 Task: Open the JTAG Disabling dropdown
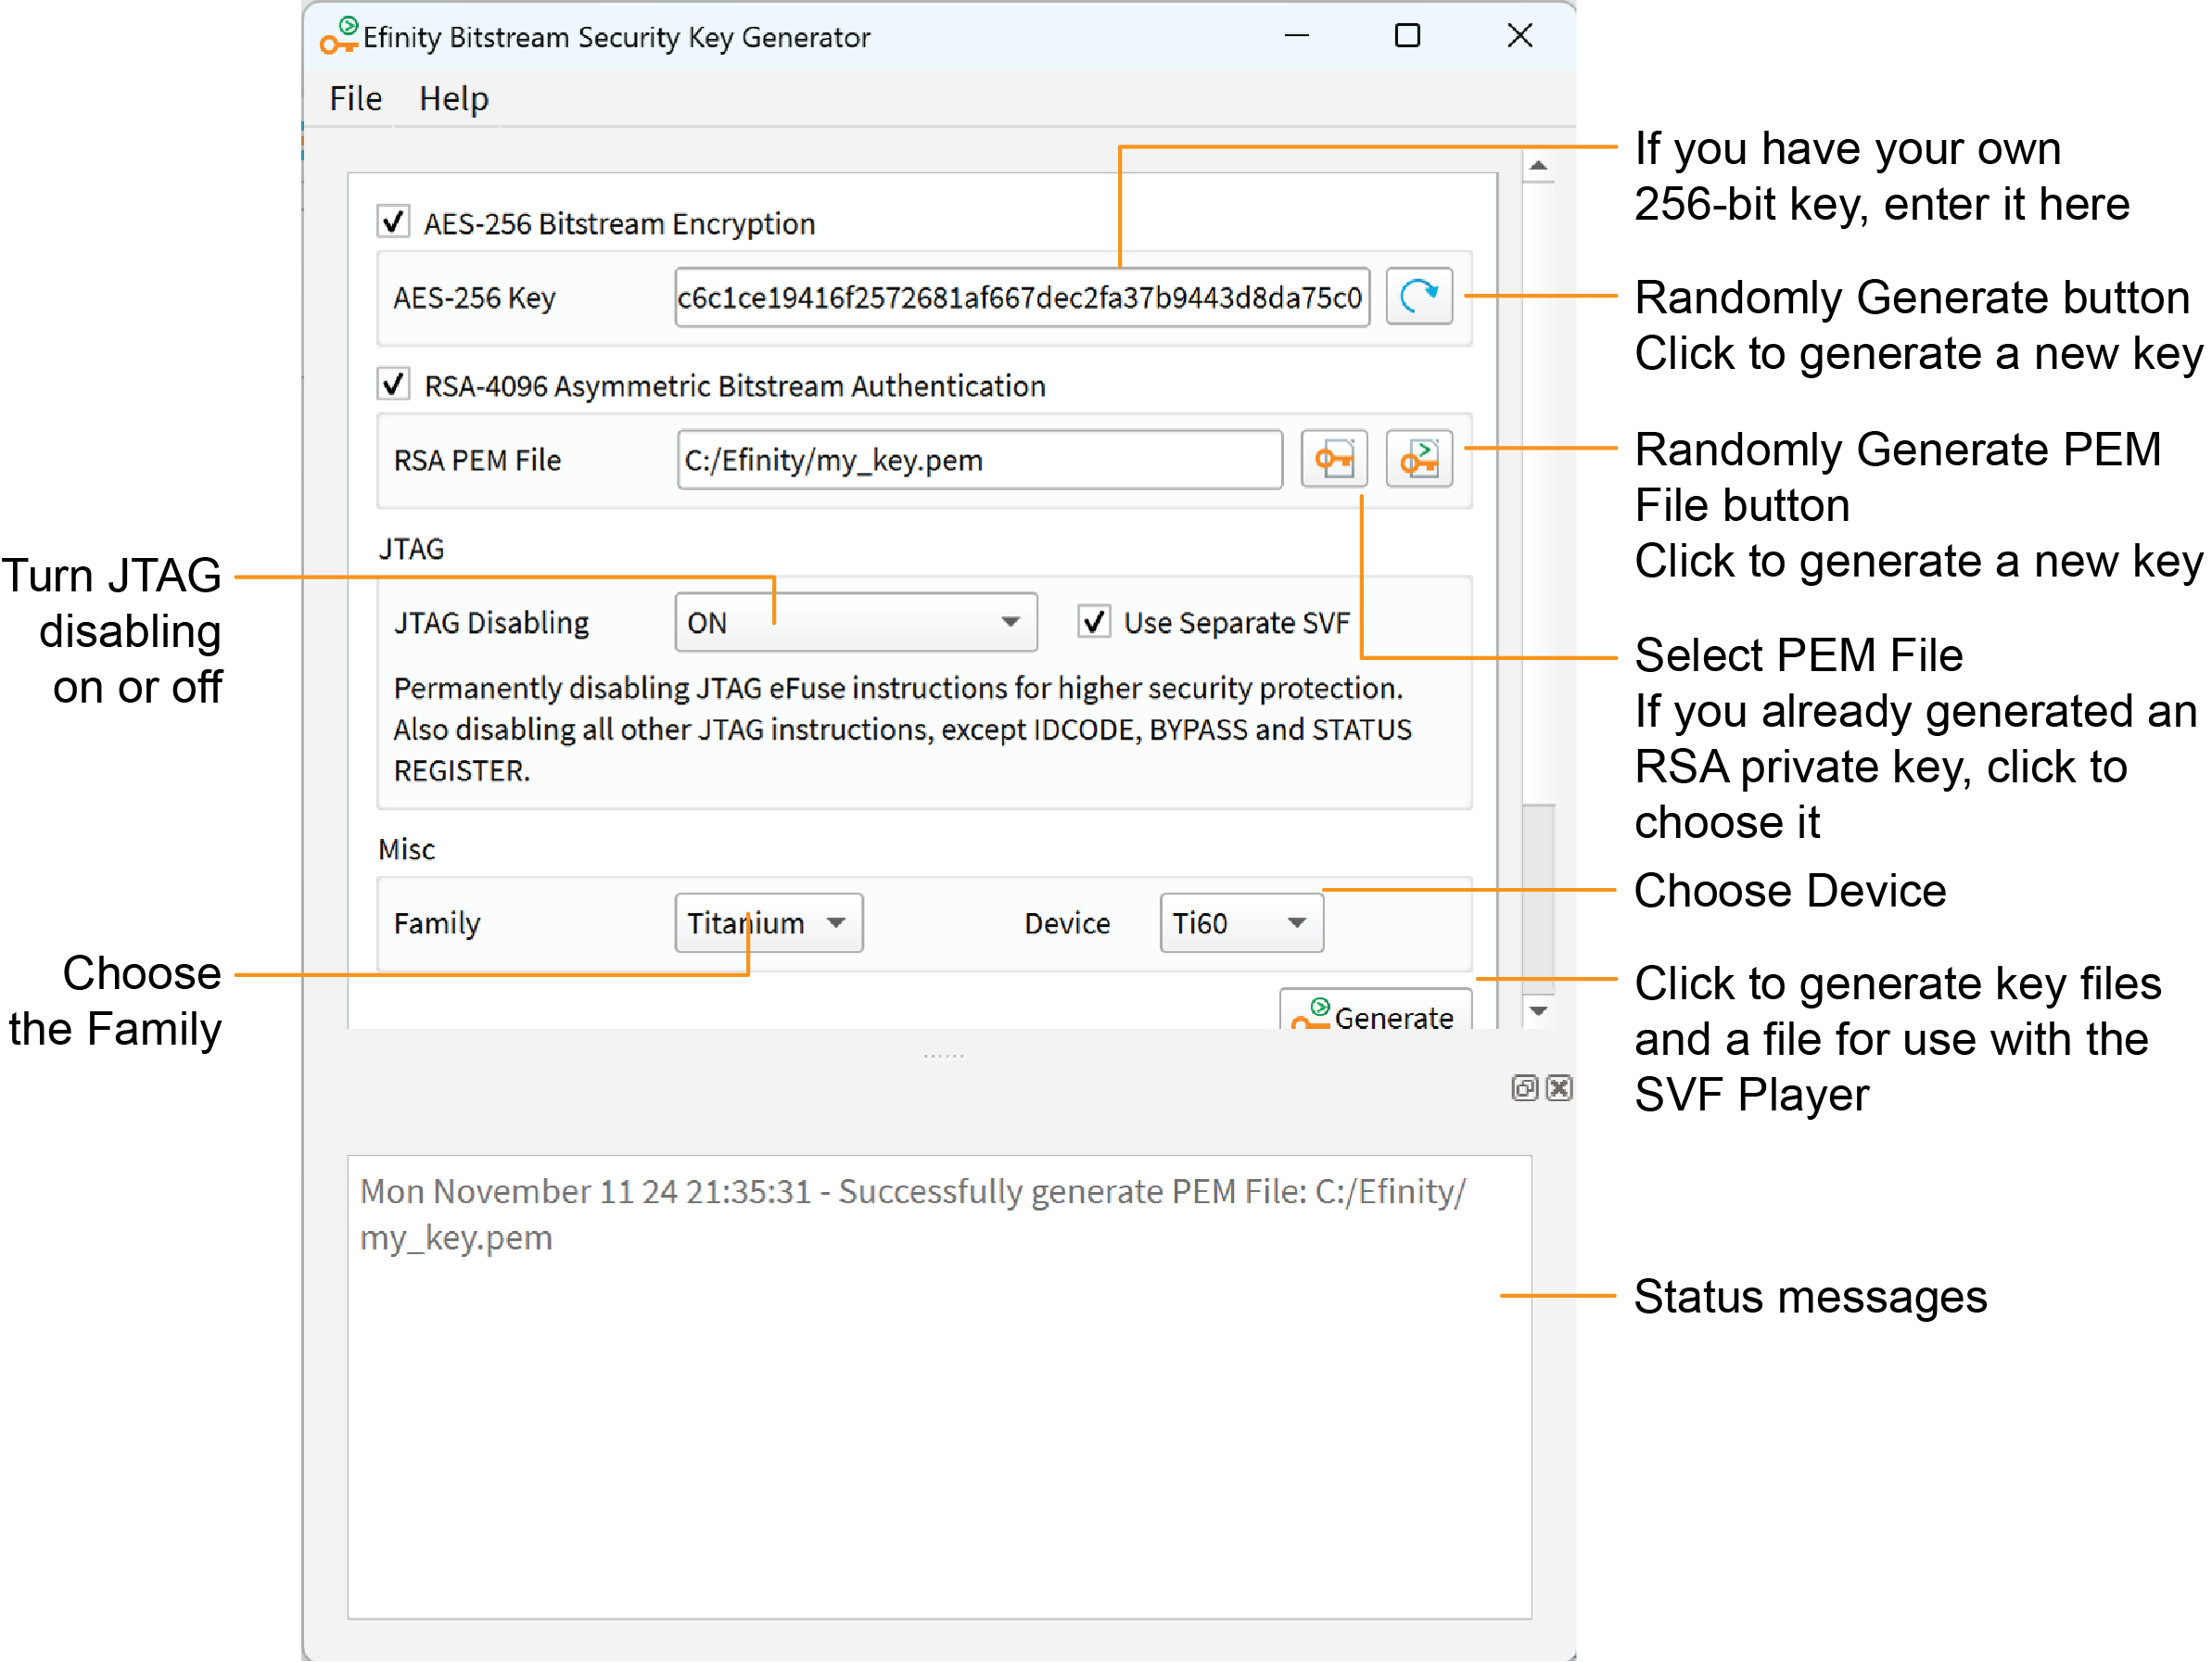tap(855, 622)
